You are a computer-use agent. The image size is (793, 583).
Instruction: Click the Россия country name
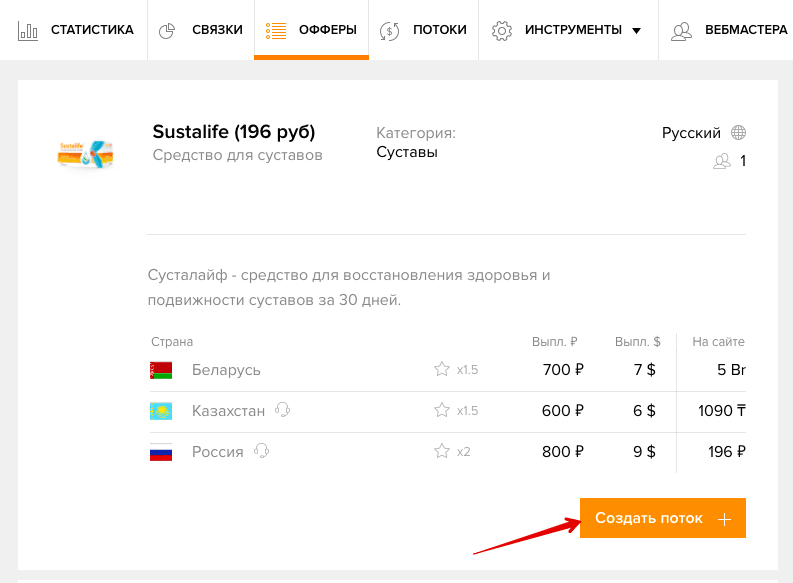coord(217,452)
